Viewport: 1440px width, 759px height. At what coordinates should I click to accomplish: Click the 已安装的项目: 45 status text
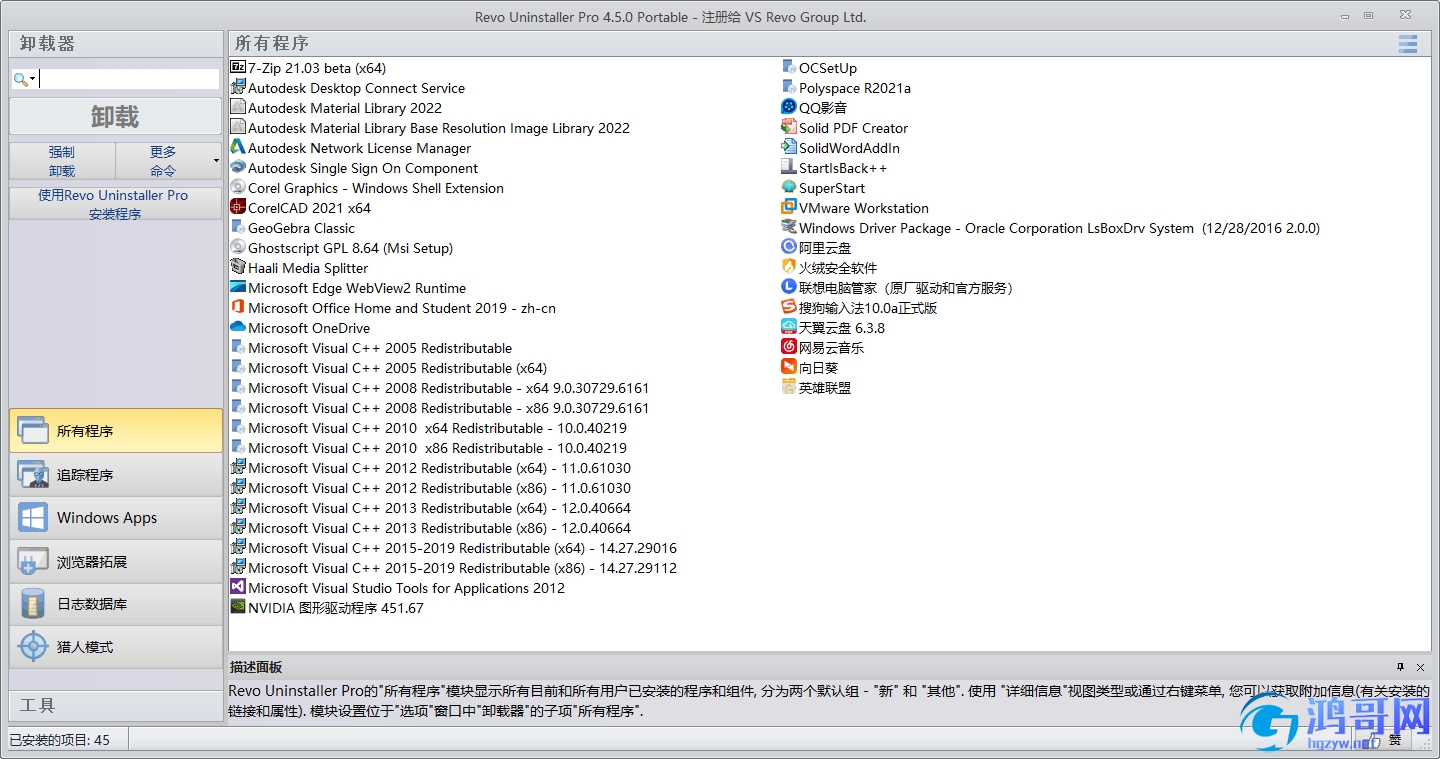[59, 740]
